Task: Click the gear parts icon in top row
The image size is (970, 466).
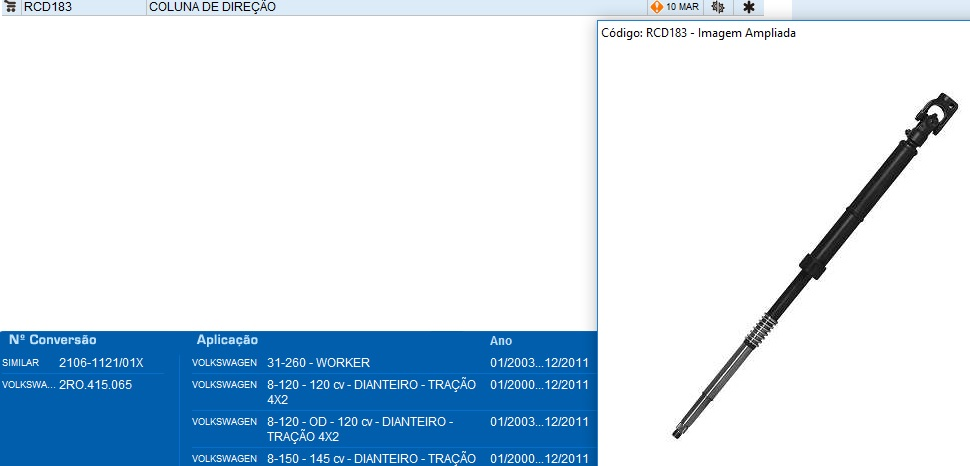Action: click(717, 7)
